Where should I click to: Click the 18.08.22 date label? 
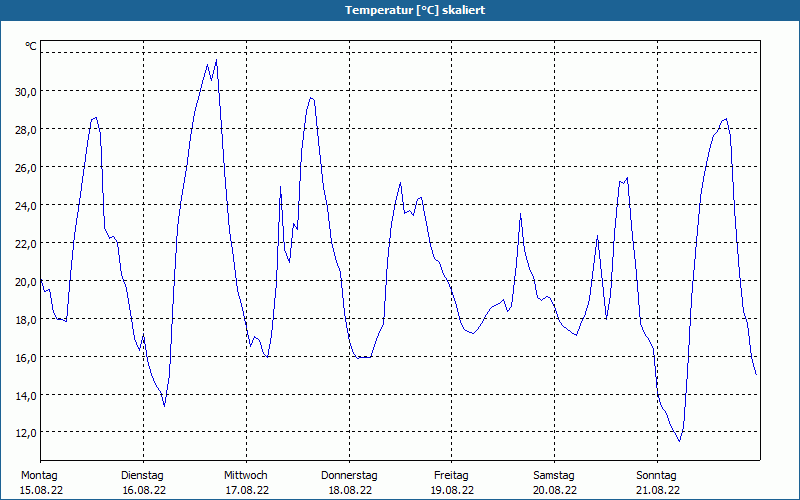click(351, 490)
